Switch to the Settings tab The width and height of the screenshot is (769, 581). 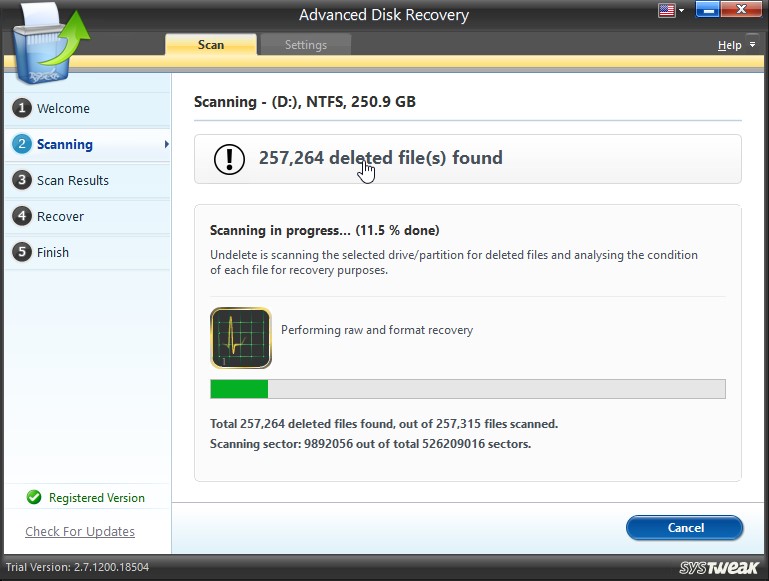coord(305,45)
